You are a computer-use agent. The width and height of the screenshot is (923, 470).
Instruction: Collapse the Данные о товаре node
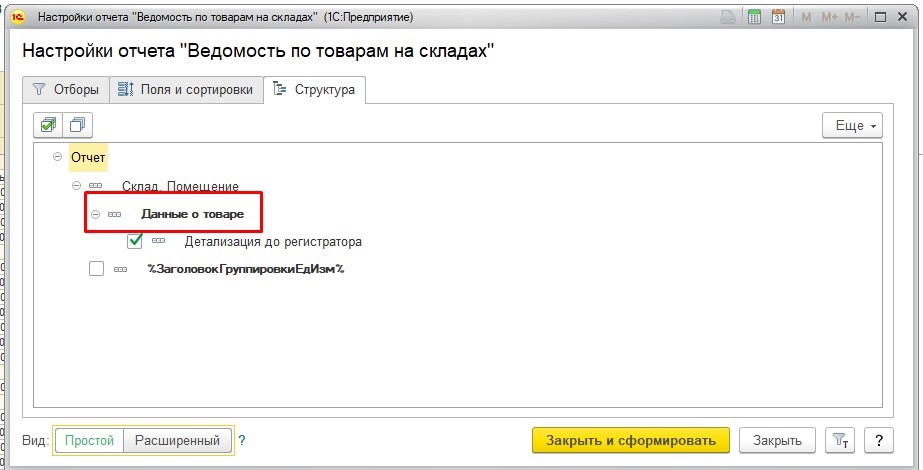coord(96,214)
